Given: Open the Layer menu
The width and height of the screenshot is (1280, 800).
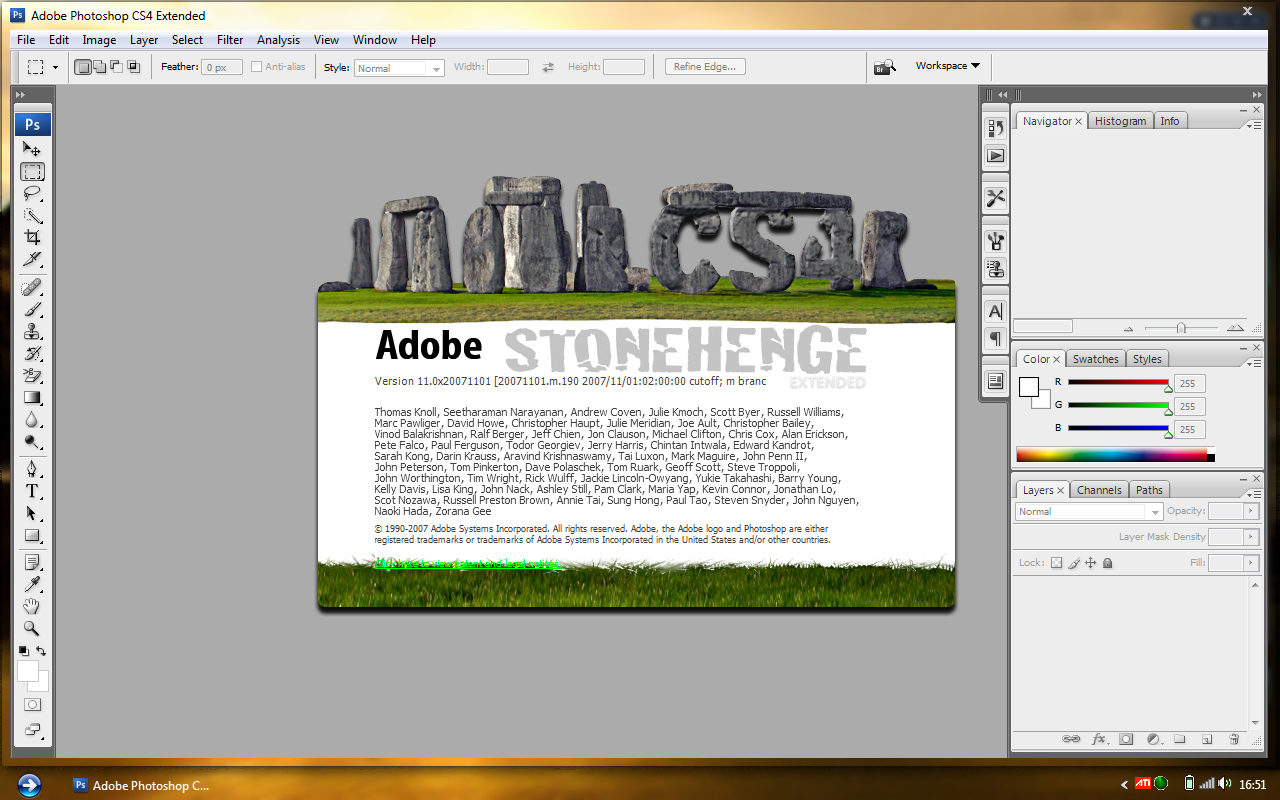Looking at the screenshot, I should pyautogui.click(x=144, y=40).
